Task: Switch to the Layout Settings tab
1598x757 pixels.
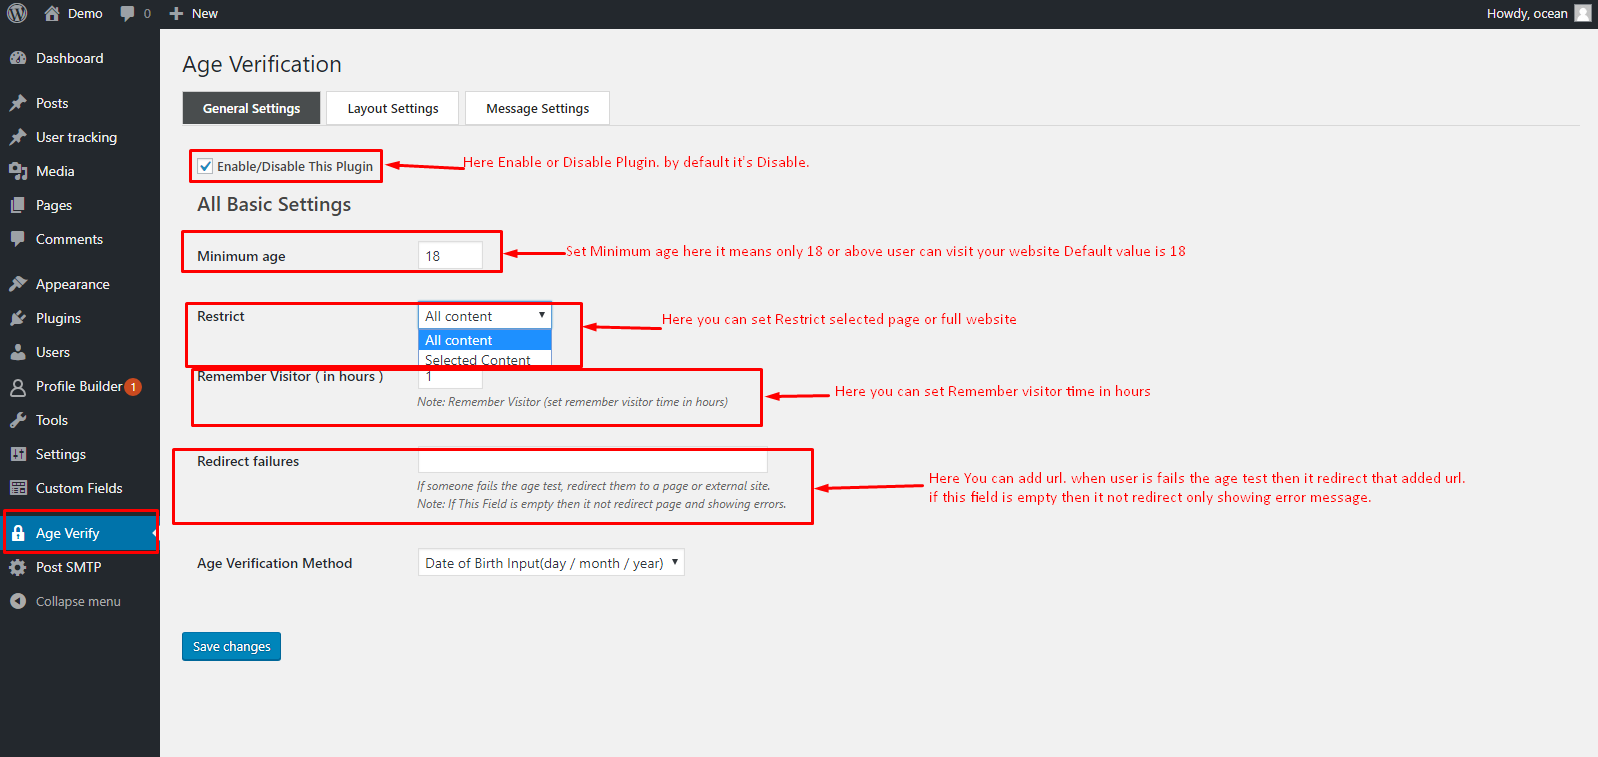Action: coord(392,108)
